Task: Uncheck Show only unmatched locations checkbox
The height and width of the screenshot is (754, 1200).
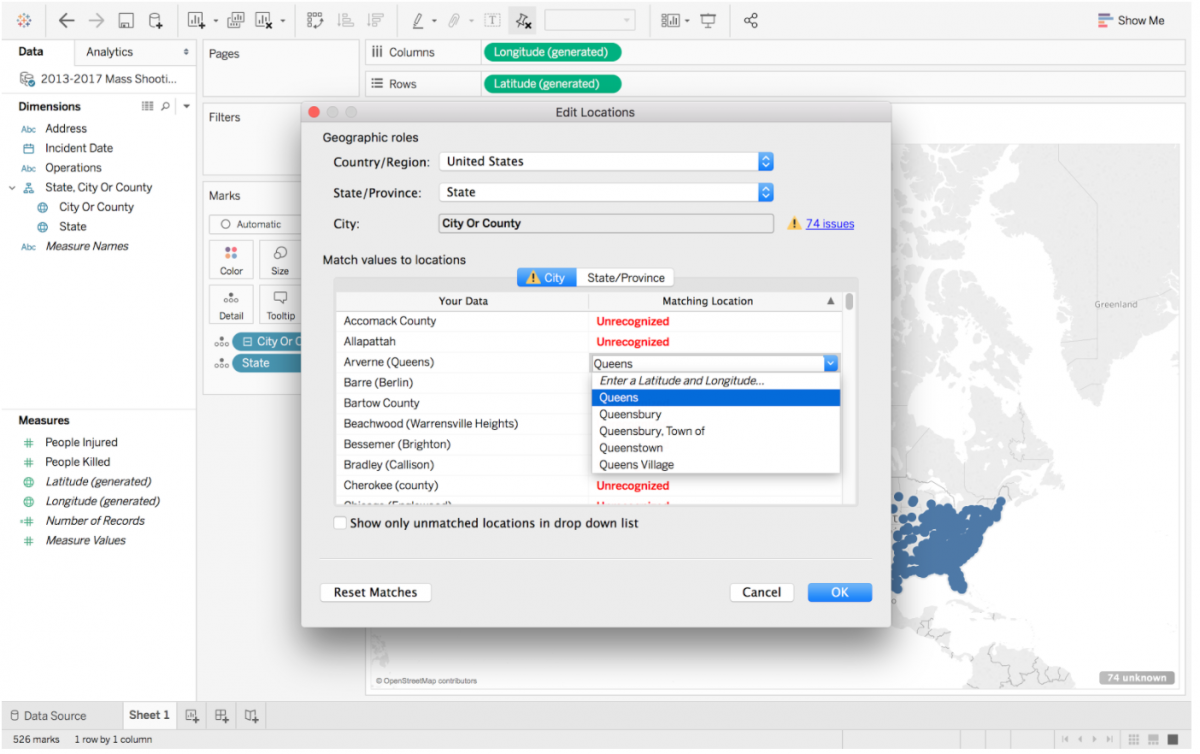Action: point(340,522)
